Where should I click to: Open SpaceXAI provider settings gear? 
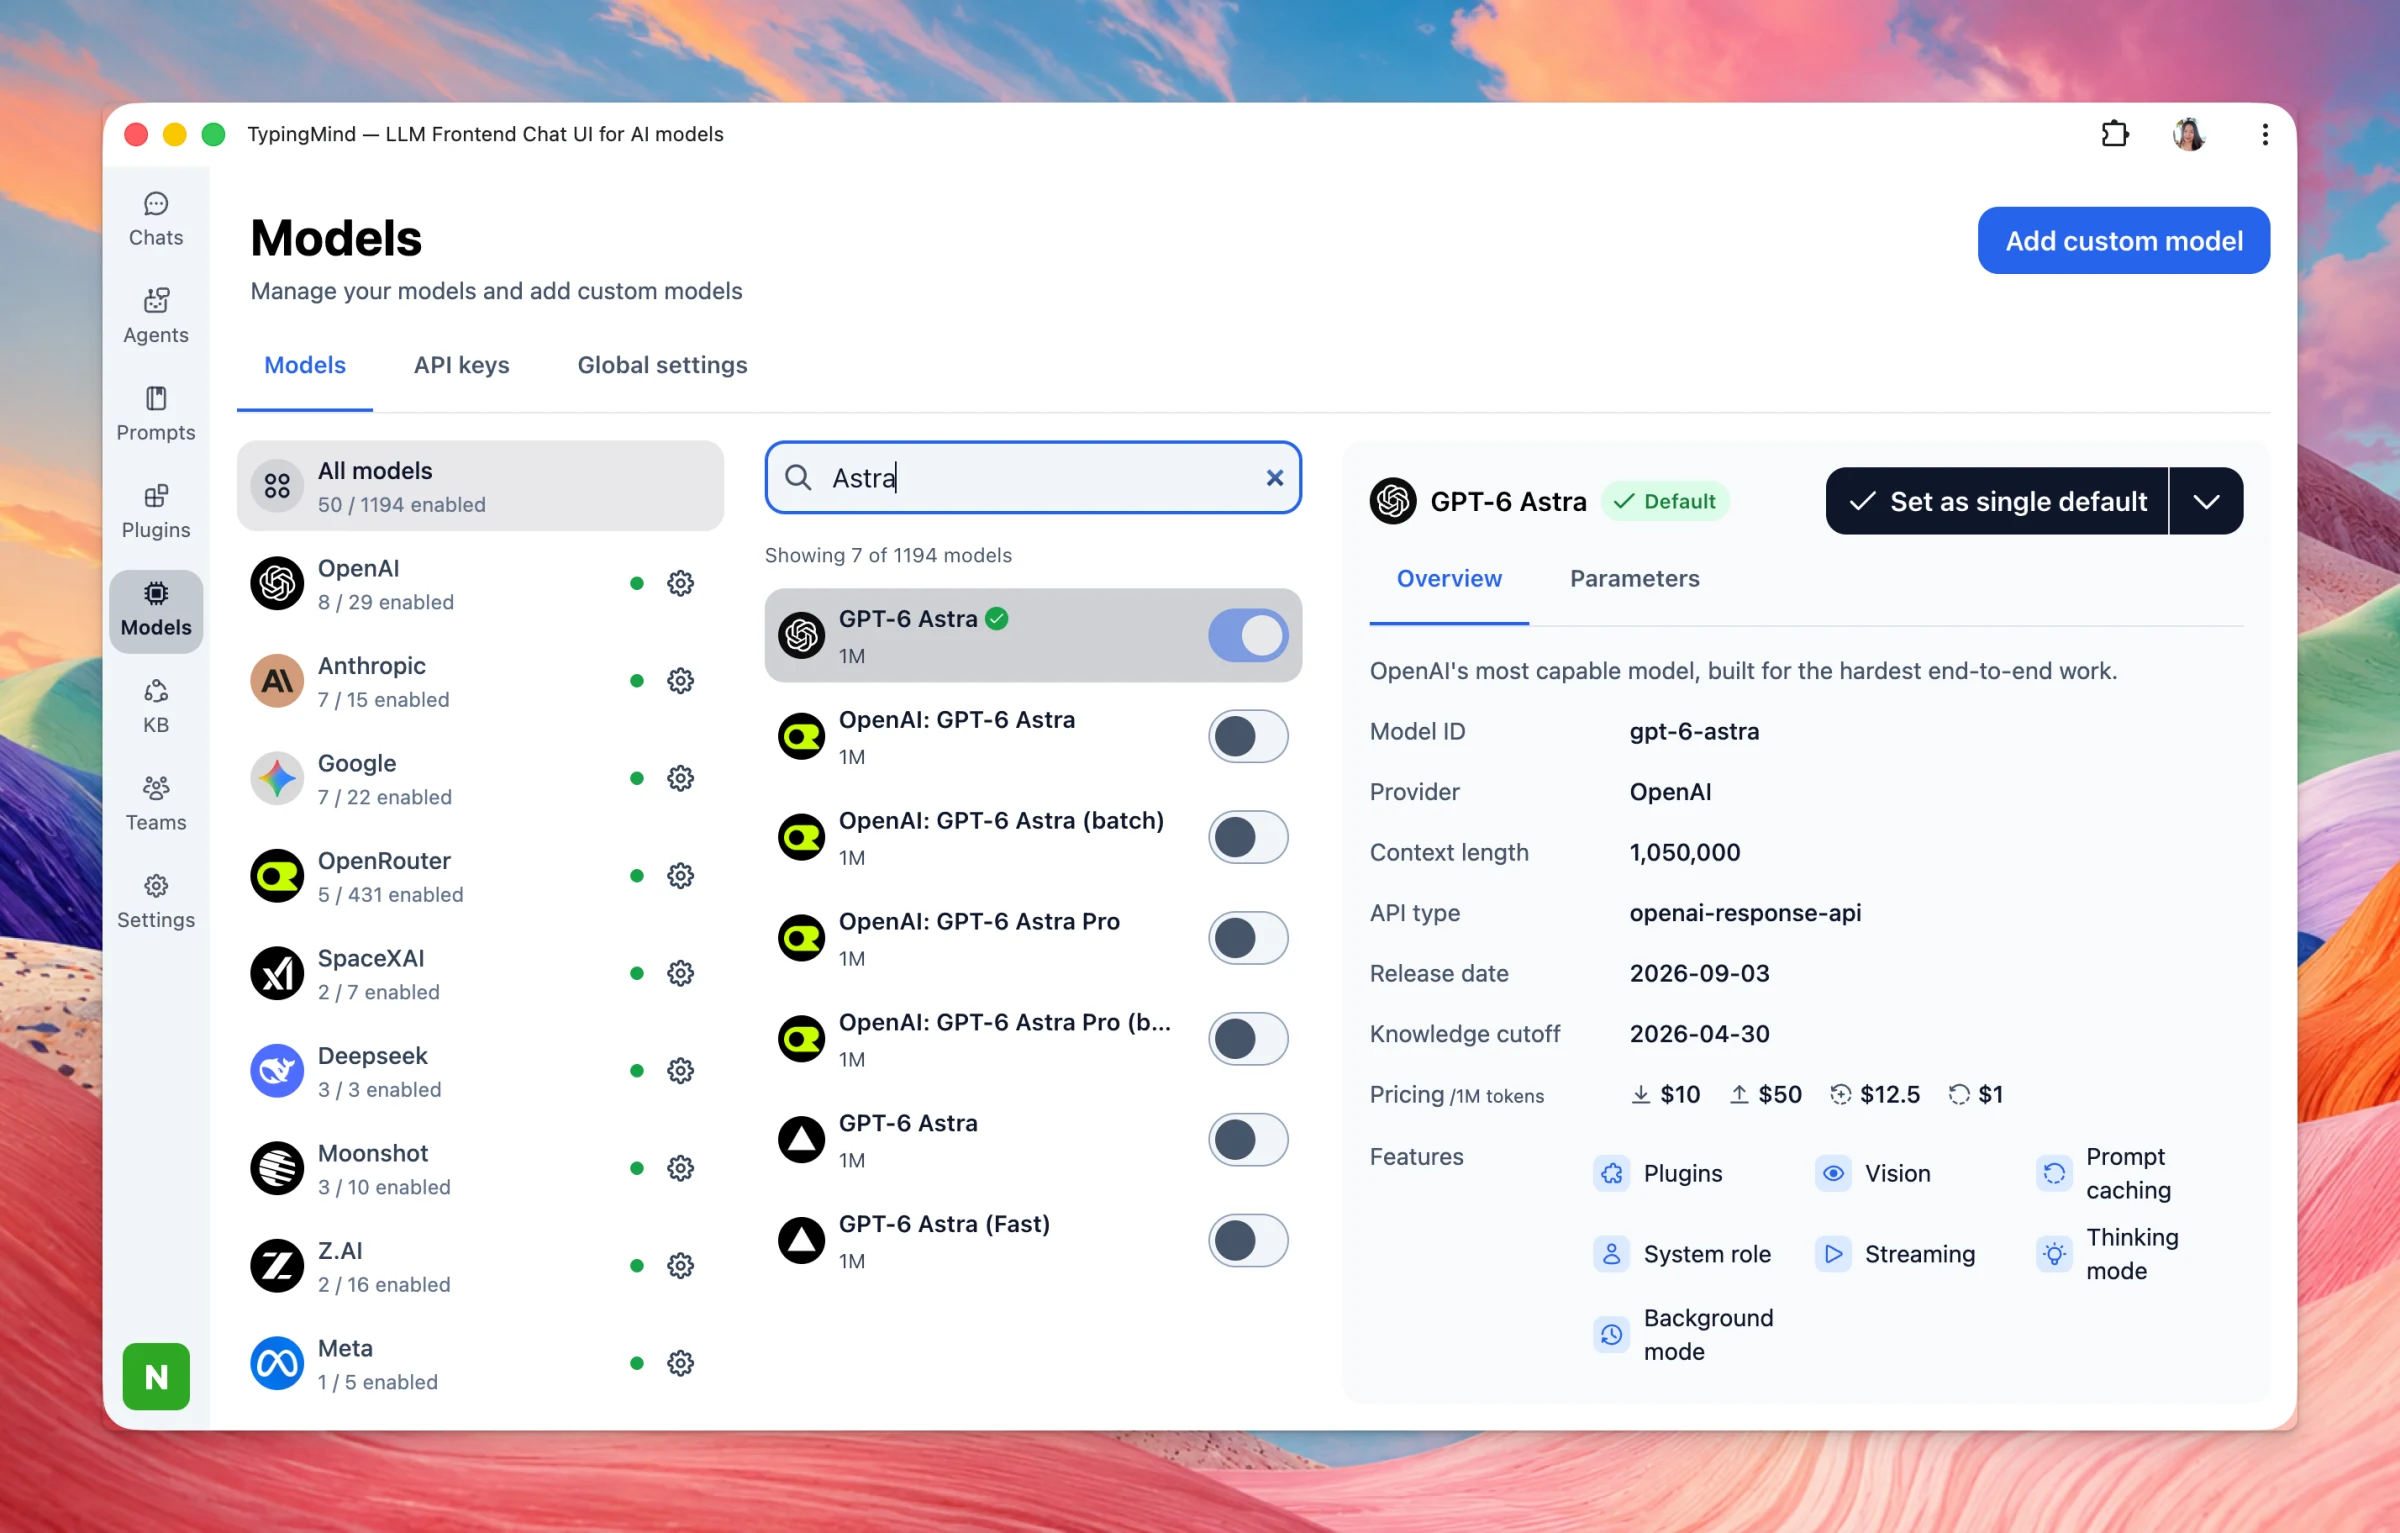pos(681,973)
